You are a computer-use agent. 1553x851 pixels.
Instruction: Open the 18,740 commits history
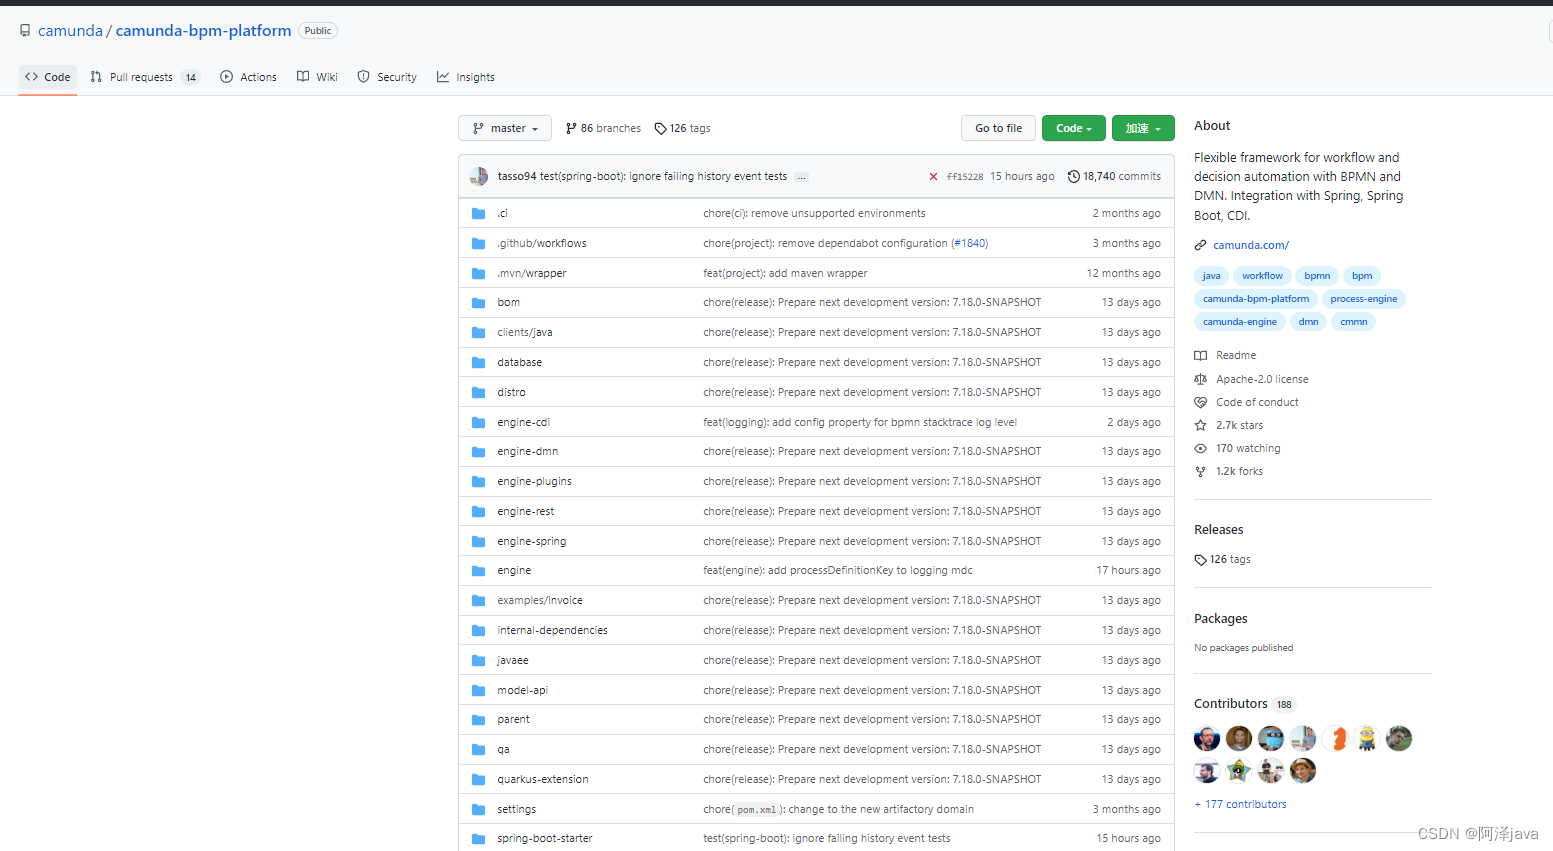pyautogui.click(x=1114, y=176)
